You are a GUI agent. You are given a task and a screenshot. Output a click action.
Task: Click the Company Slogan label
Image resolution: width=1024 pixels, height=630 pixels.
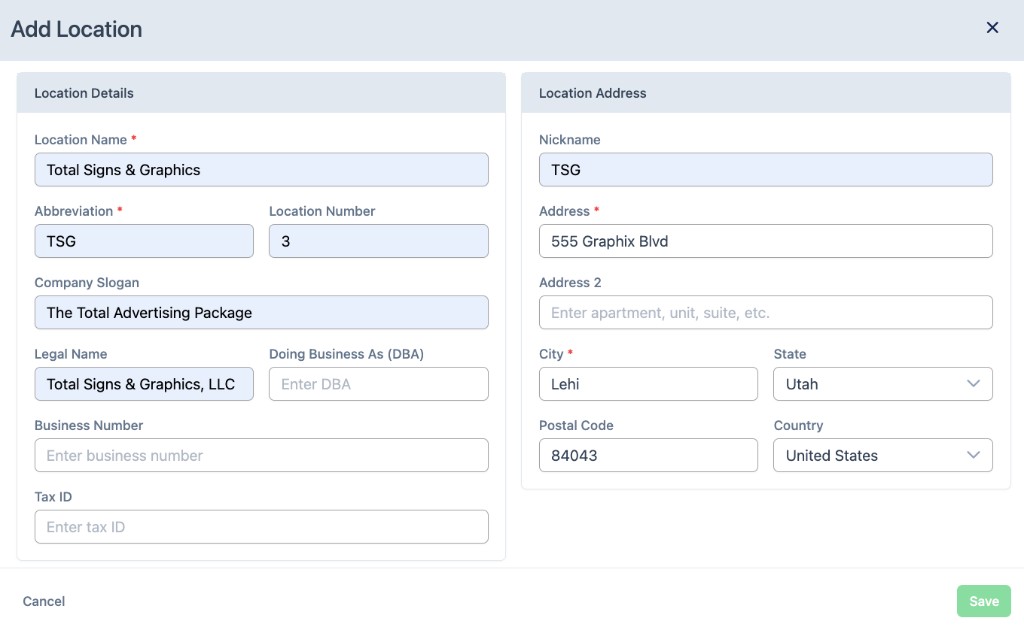coord(87,283)
